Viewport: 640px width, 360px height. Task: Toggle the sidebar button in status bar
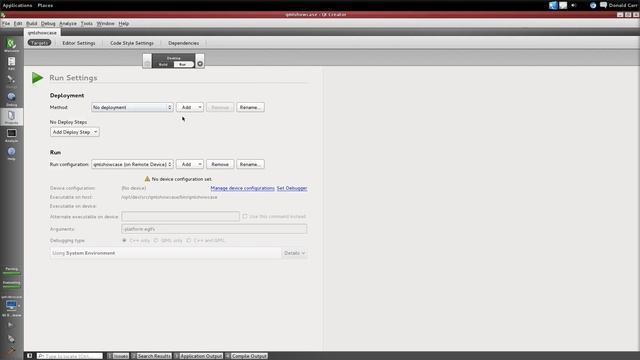[x=29, y=356]
